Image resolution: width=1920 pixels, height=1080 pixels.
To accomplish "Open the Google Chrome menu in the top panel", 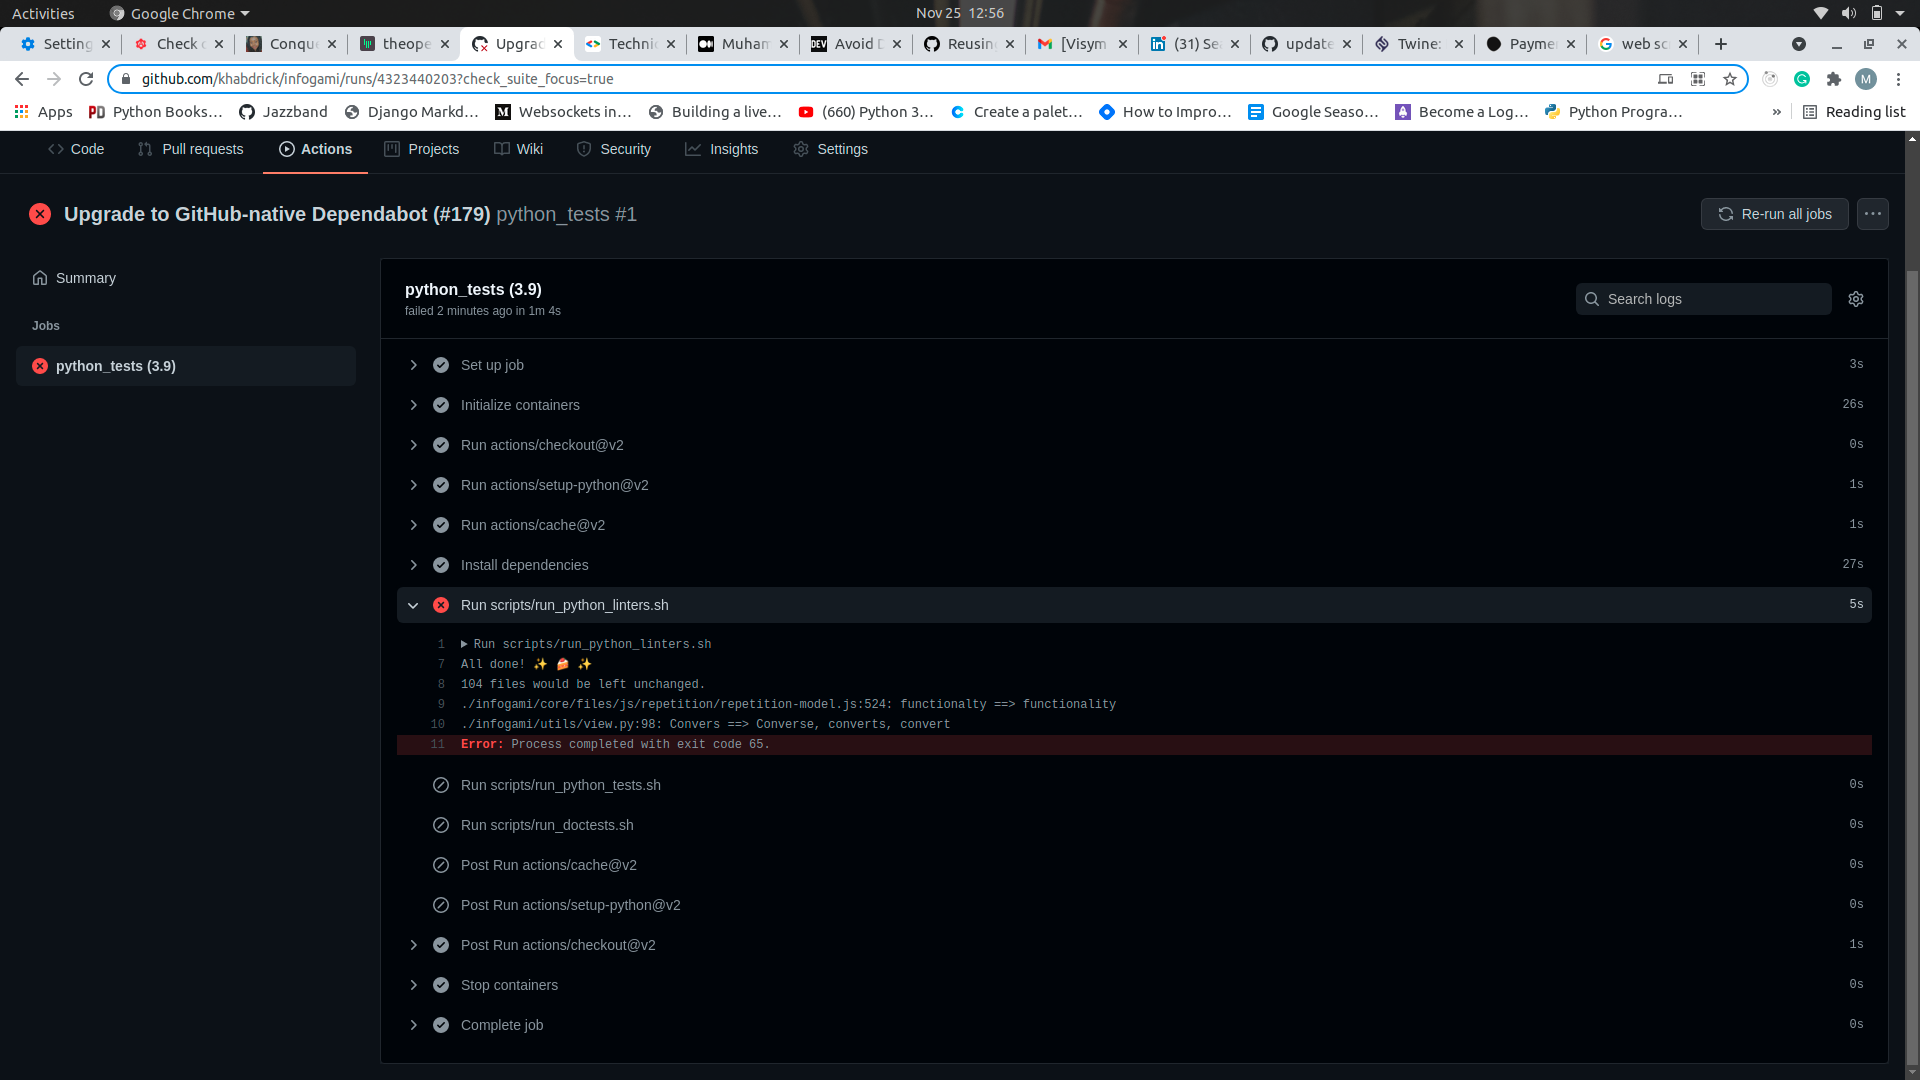I will [178, 13].
